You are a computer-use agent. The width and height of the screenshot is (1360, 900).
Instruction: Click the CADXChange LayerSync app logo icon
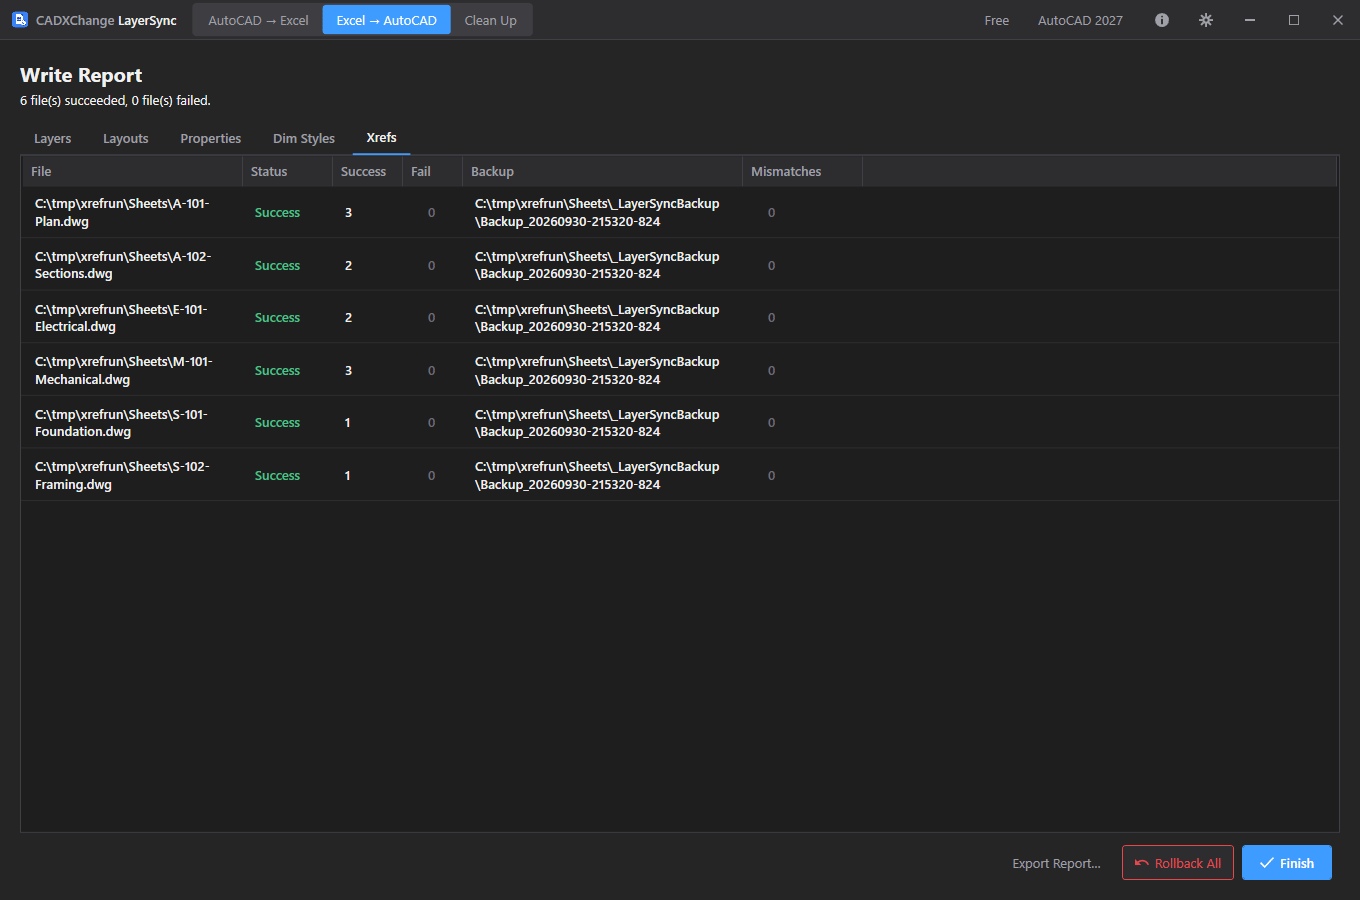20,20
